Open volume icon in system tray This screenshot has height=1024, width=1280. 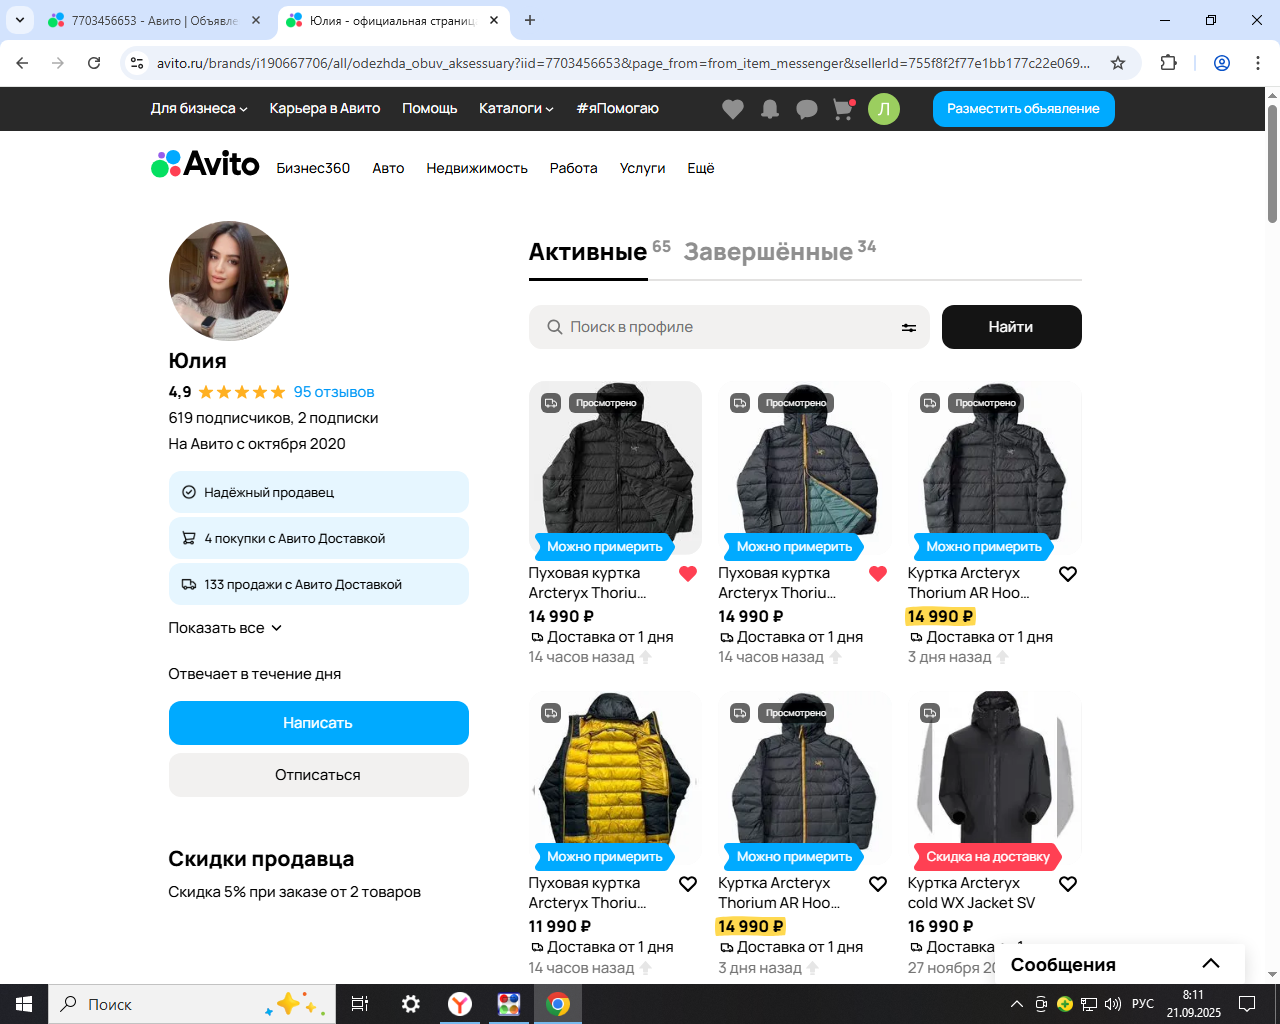pos(1113,1004)
